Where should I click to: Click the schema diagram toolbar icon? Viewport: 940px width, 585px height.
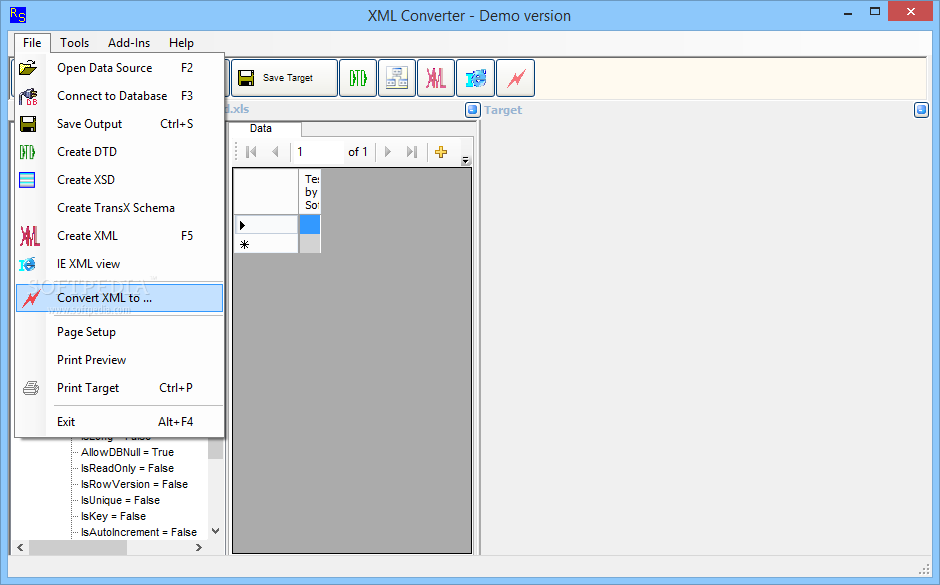(x=397, y=78)
